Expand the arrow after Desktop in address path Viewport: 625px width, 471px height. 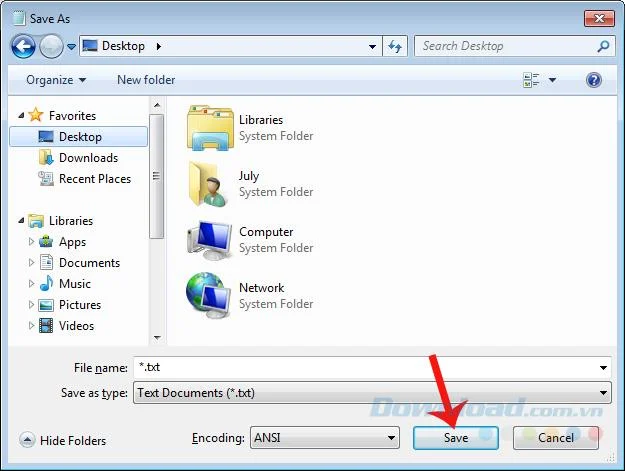point(159,46)
